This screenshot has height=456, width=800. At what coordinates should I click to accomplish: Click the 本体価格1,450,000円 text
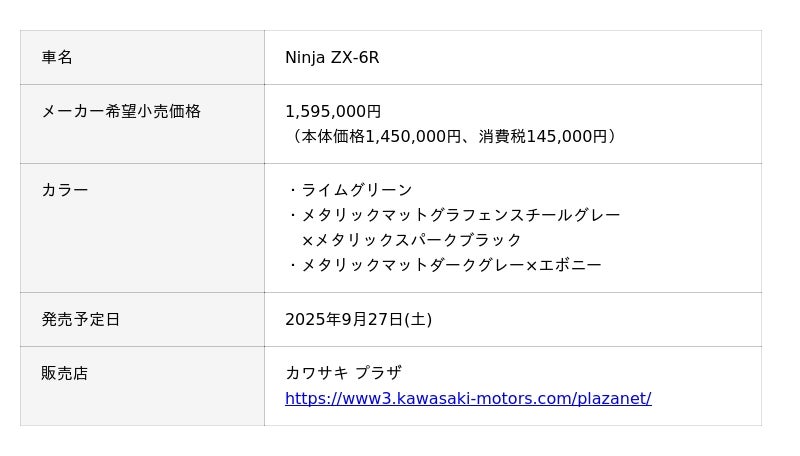point(382,136)
